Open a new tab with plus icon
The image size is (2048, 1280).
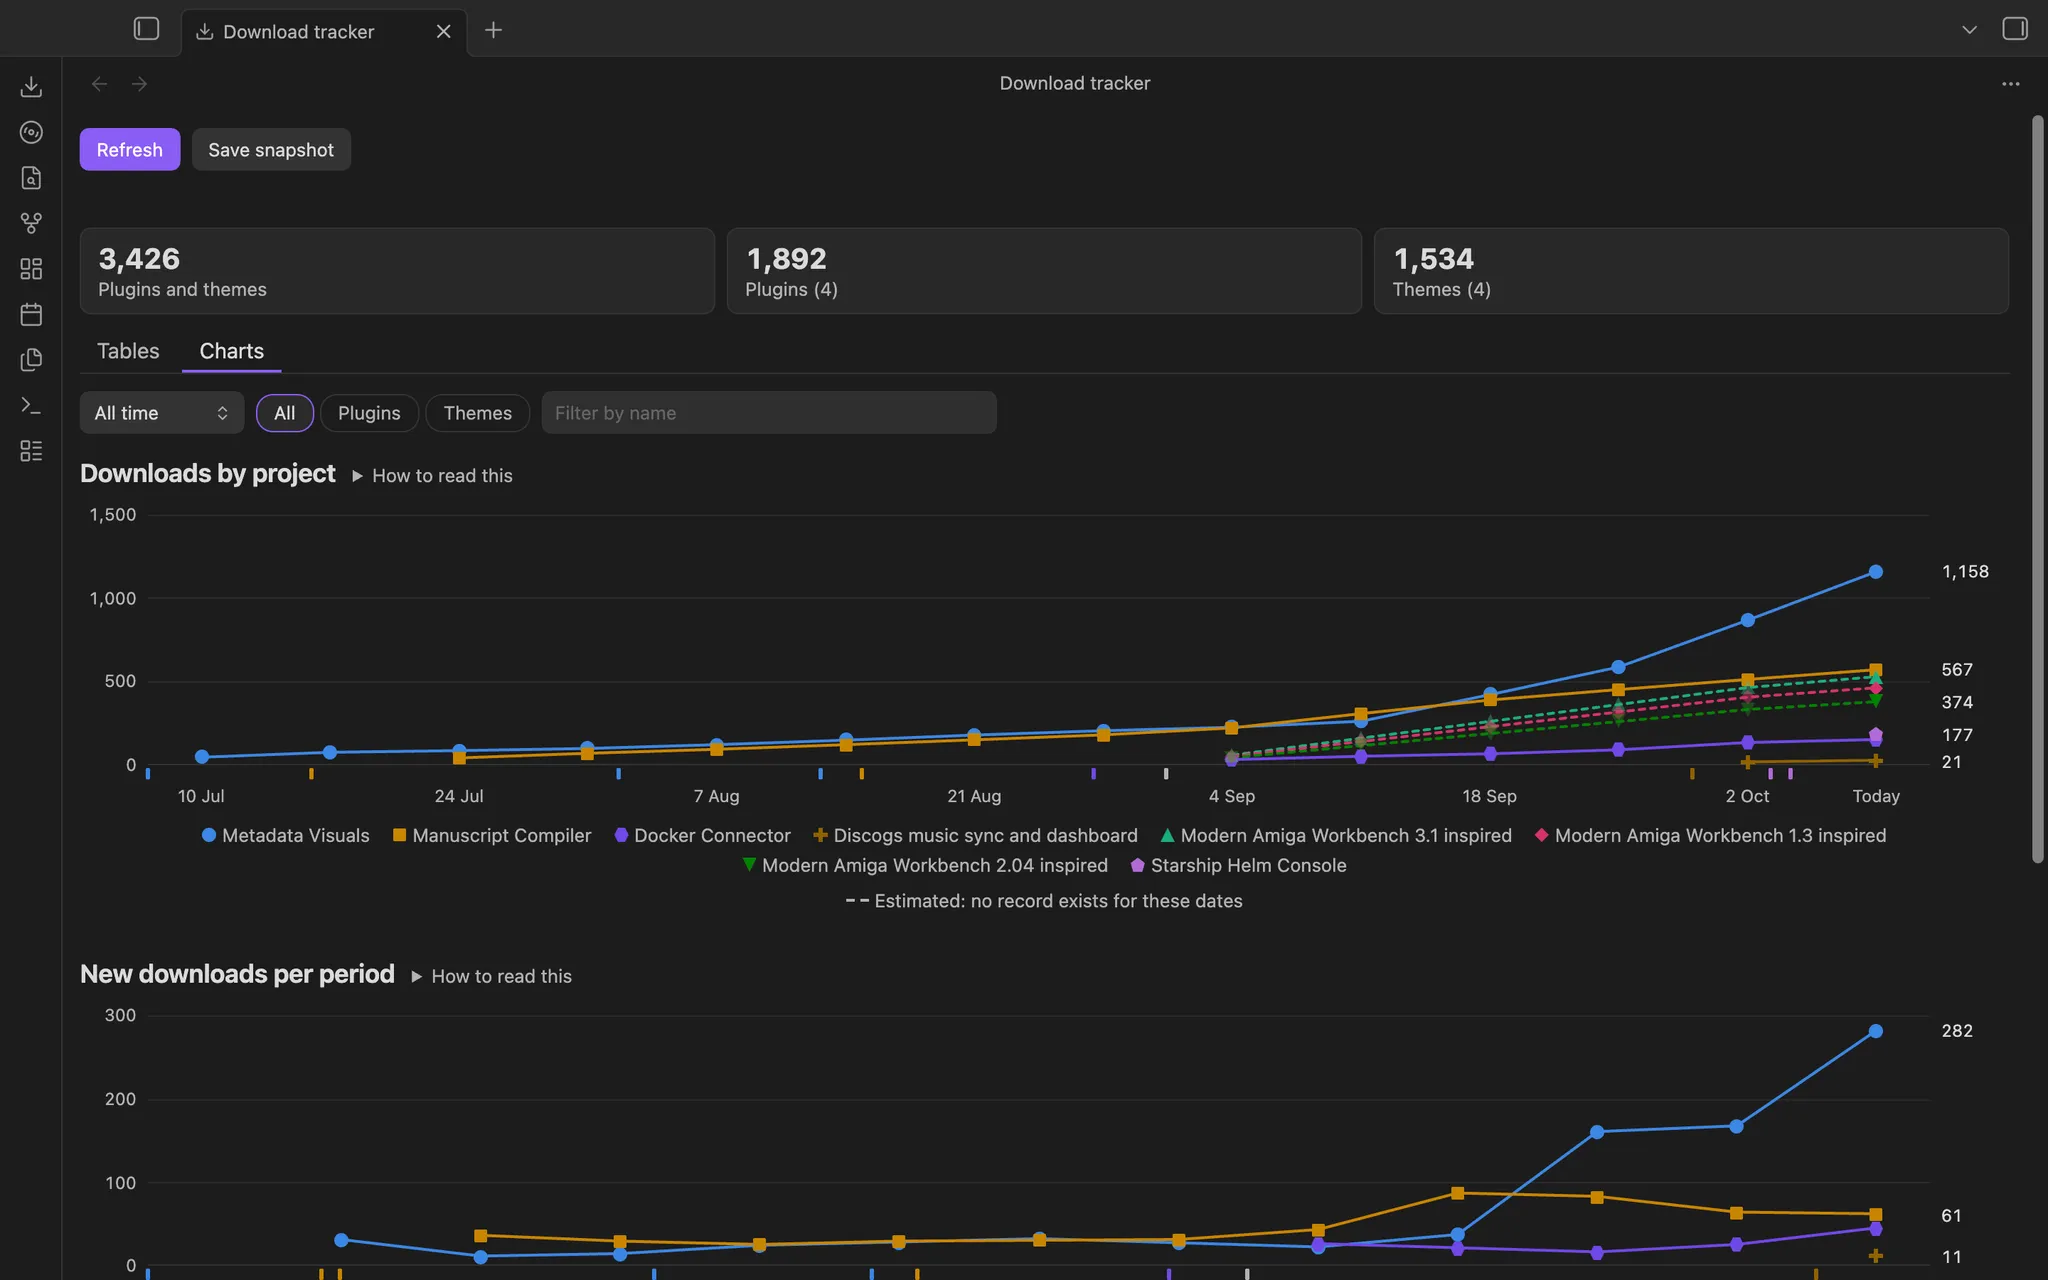[493, 30]
